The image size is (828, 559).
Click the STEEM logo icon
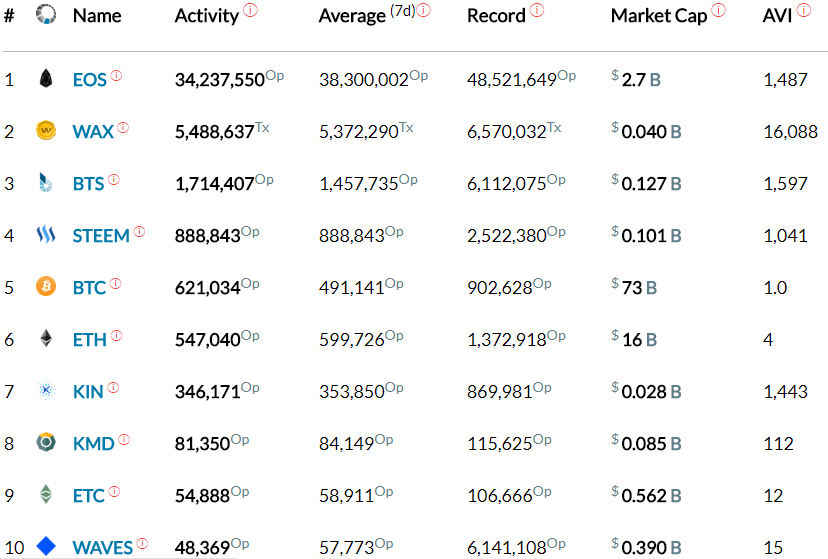click(x=46, y=234)
